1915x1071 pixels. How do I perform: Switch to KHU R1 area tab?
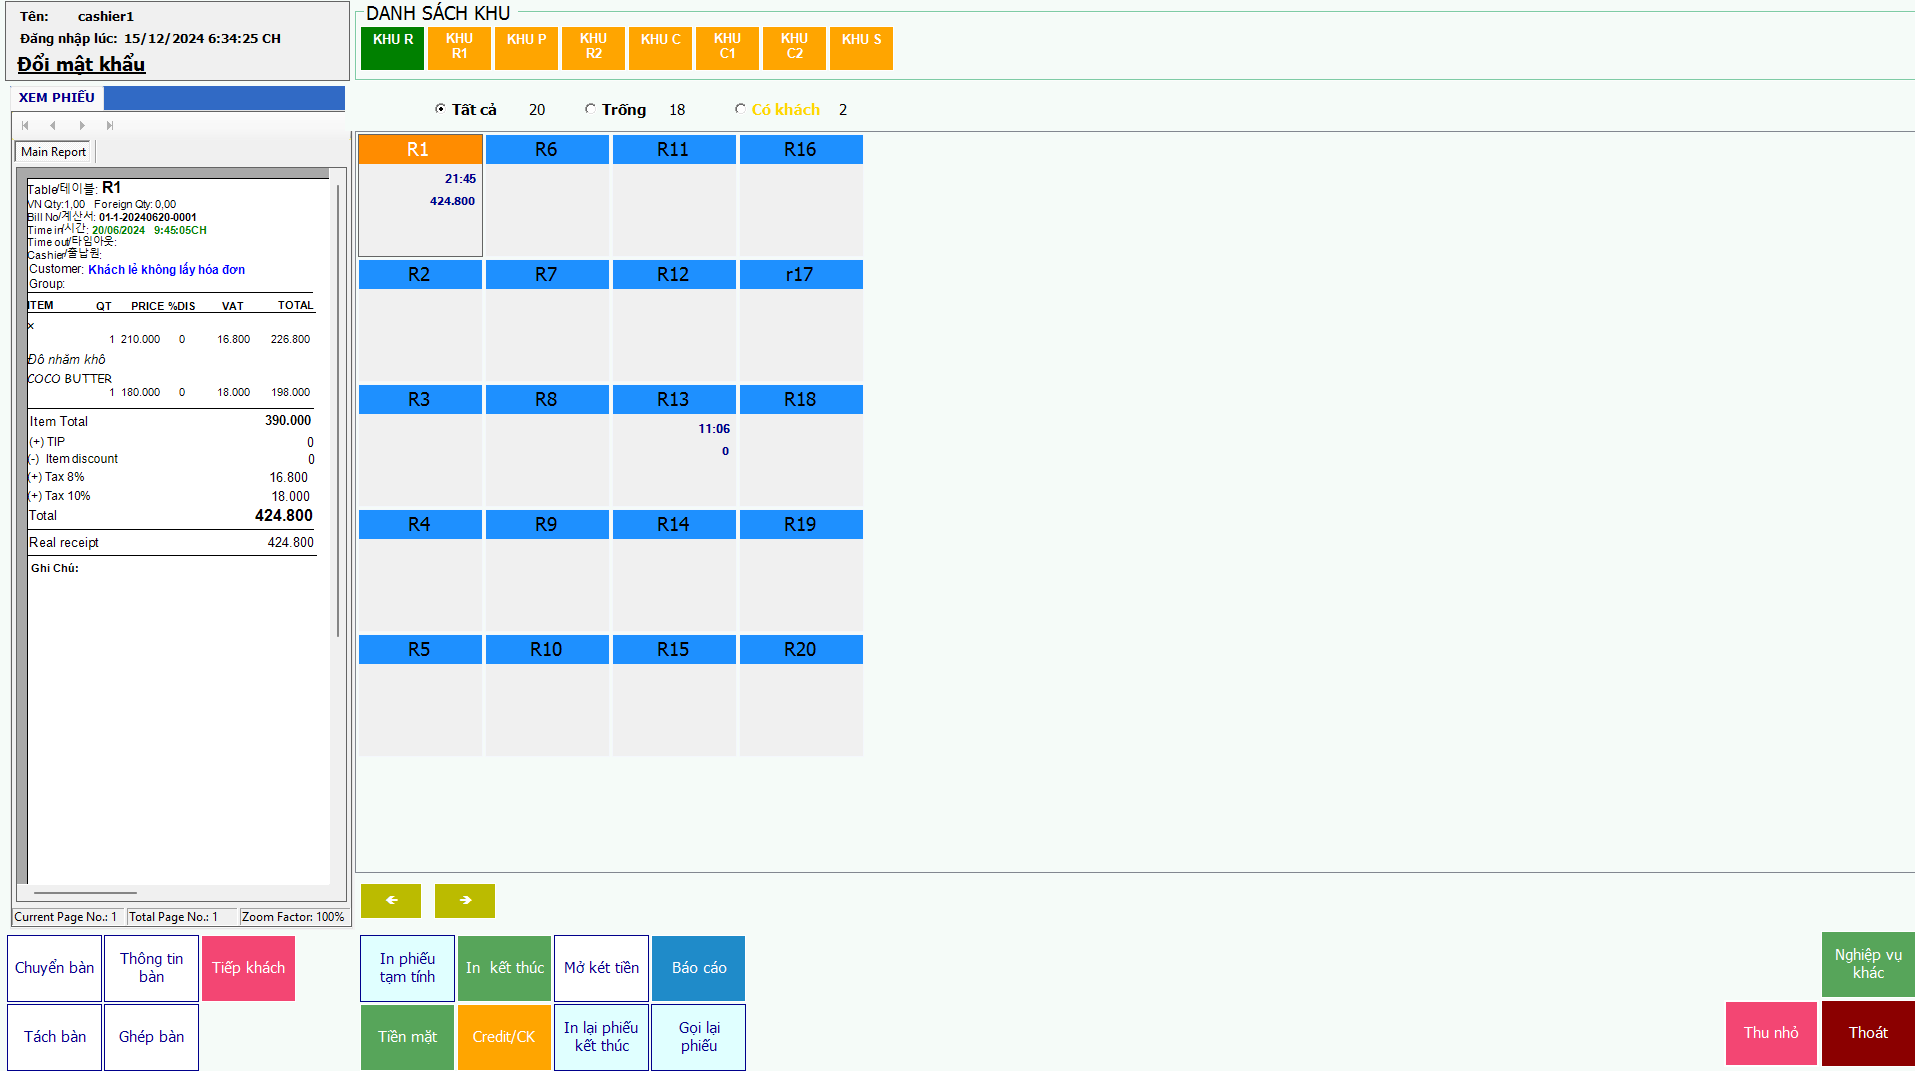(x=459, y=48)
